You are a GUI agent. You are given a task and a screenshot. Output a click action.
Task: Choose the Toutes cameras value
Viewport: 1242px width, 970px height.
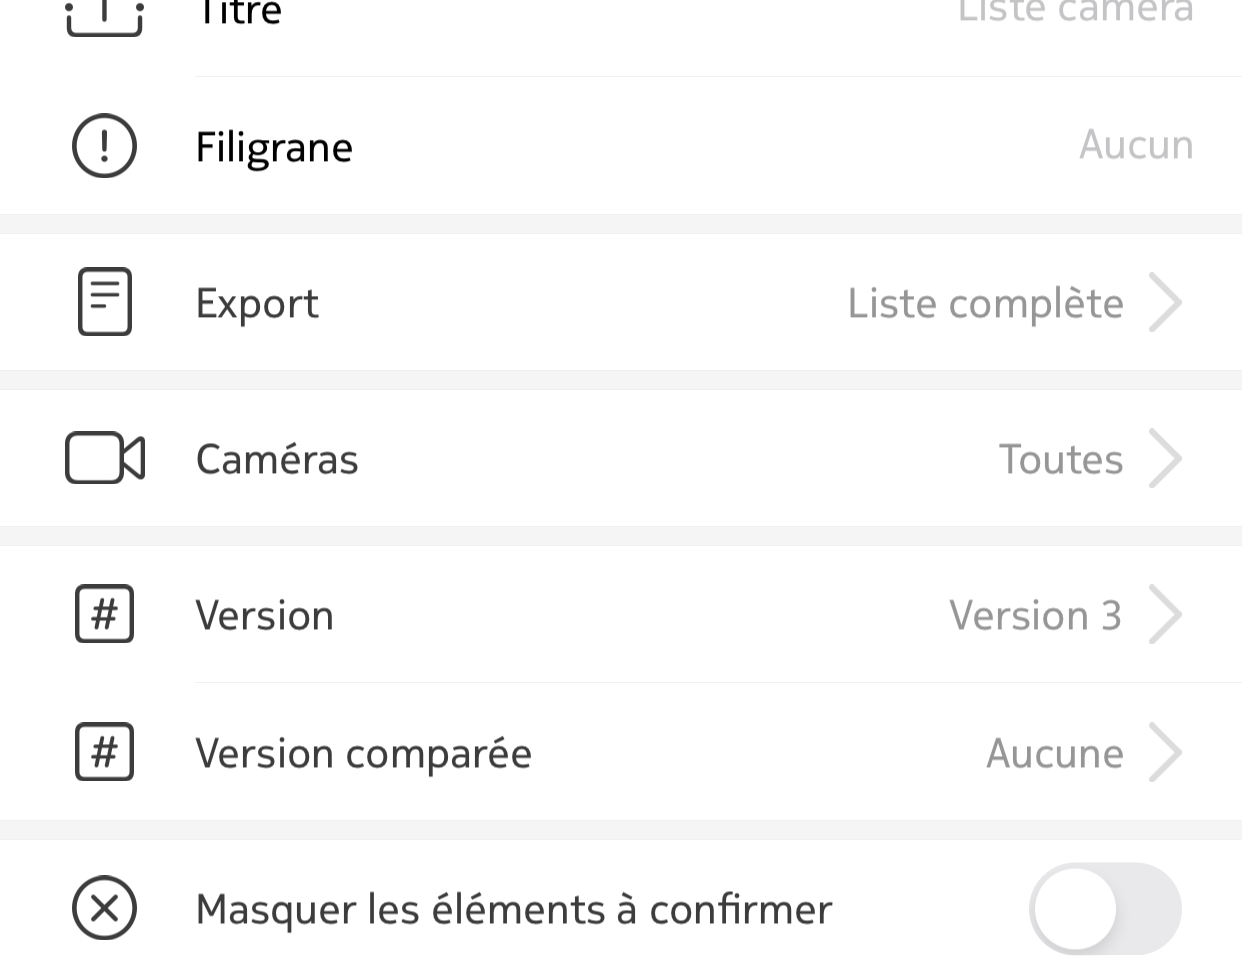click(x=1061, y=460)
